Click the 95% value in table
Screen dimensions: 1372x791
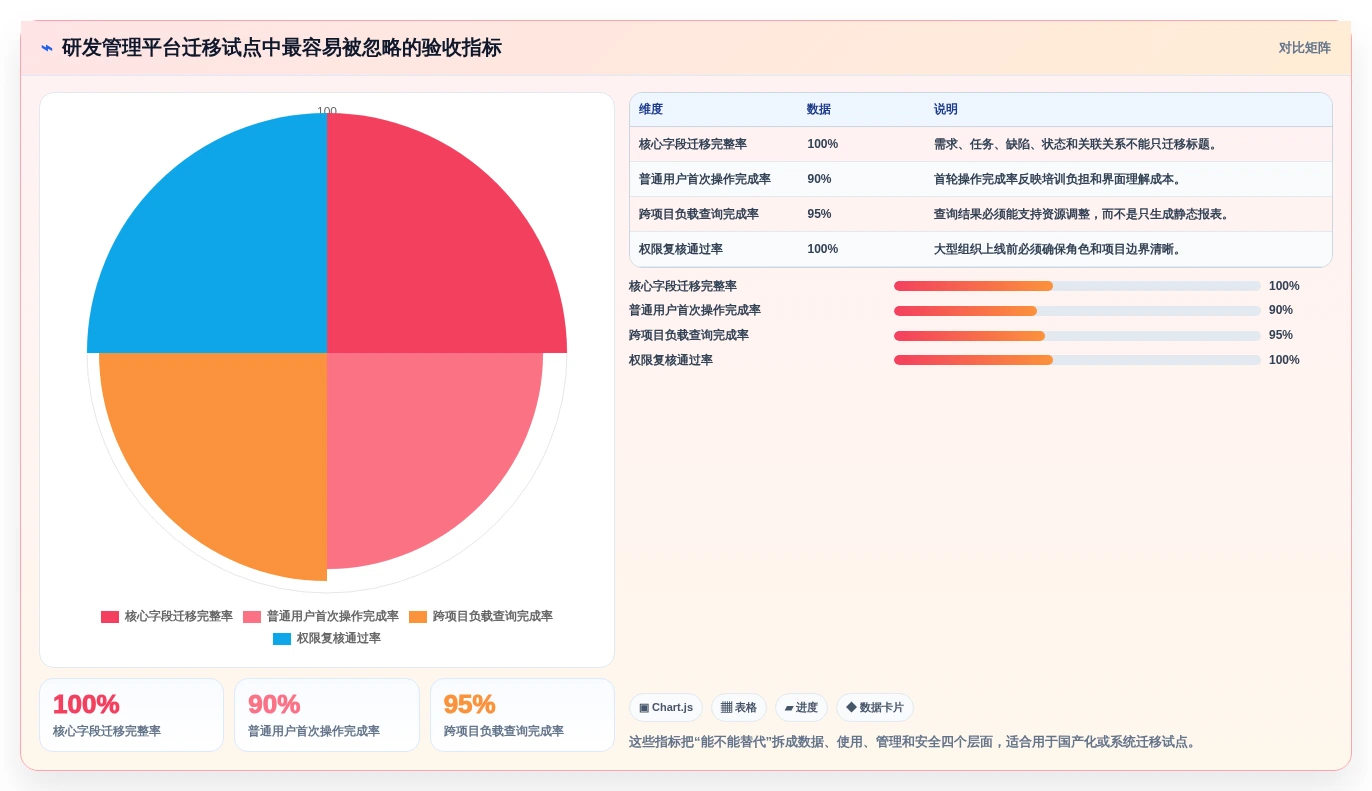819,214
